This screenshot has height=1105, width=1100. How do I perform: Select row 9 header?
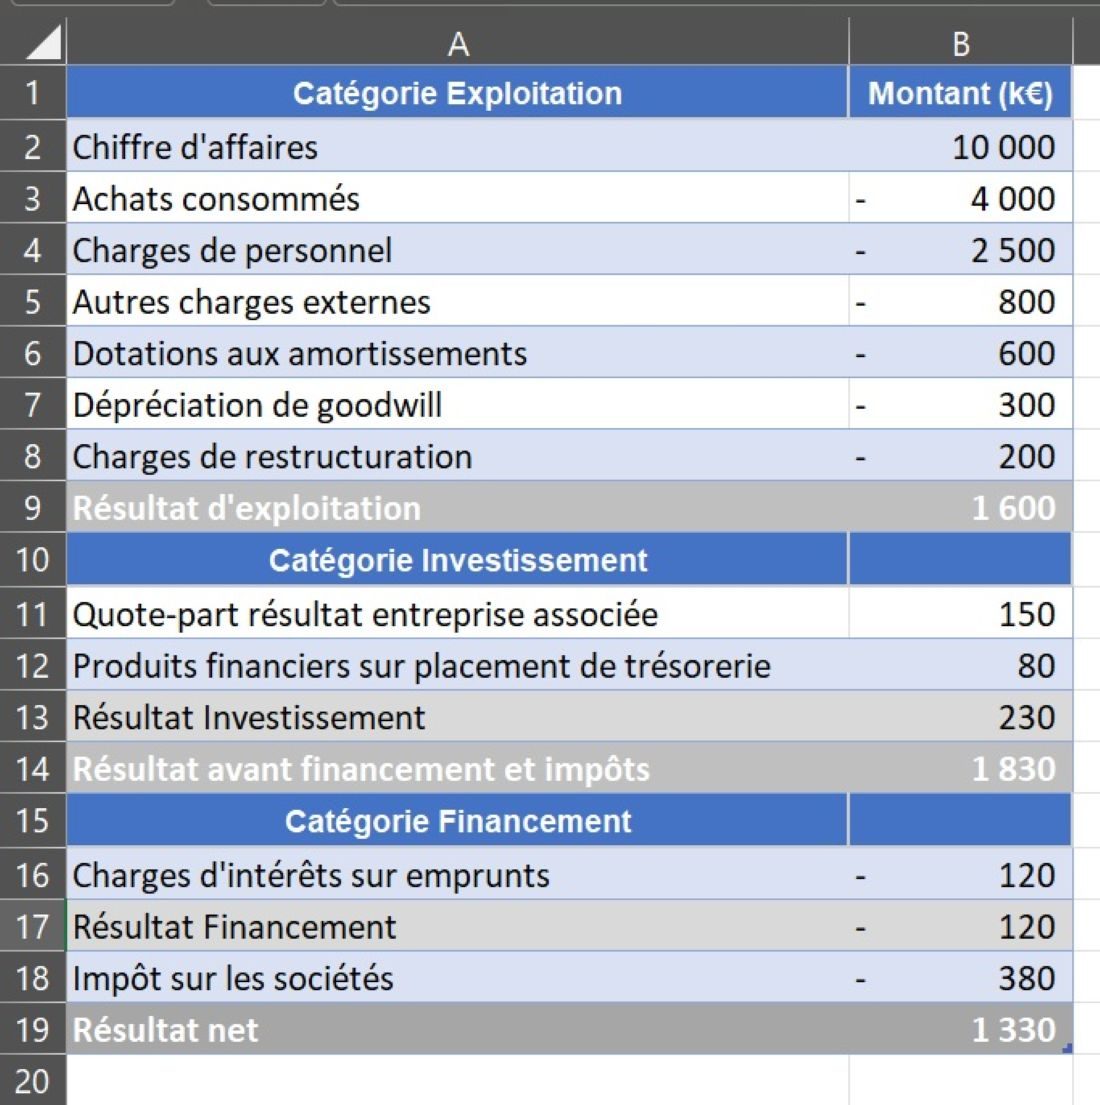(x=32, y=507)
